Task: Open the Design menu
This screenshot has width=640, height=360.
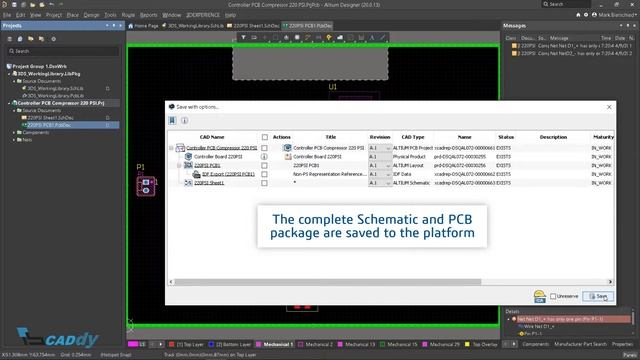Action: point(91,15)
